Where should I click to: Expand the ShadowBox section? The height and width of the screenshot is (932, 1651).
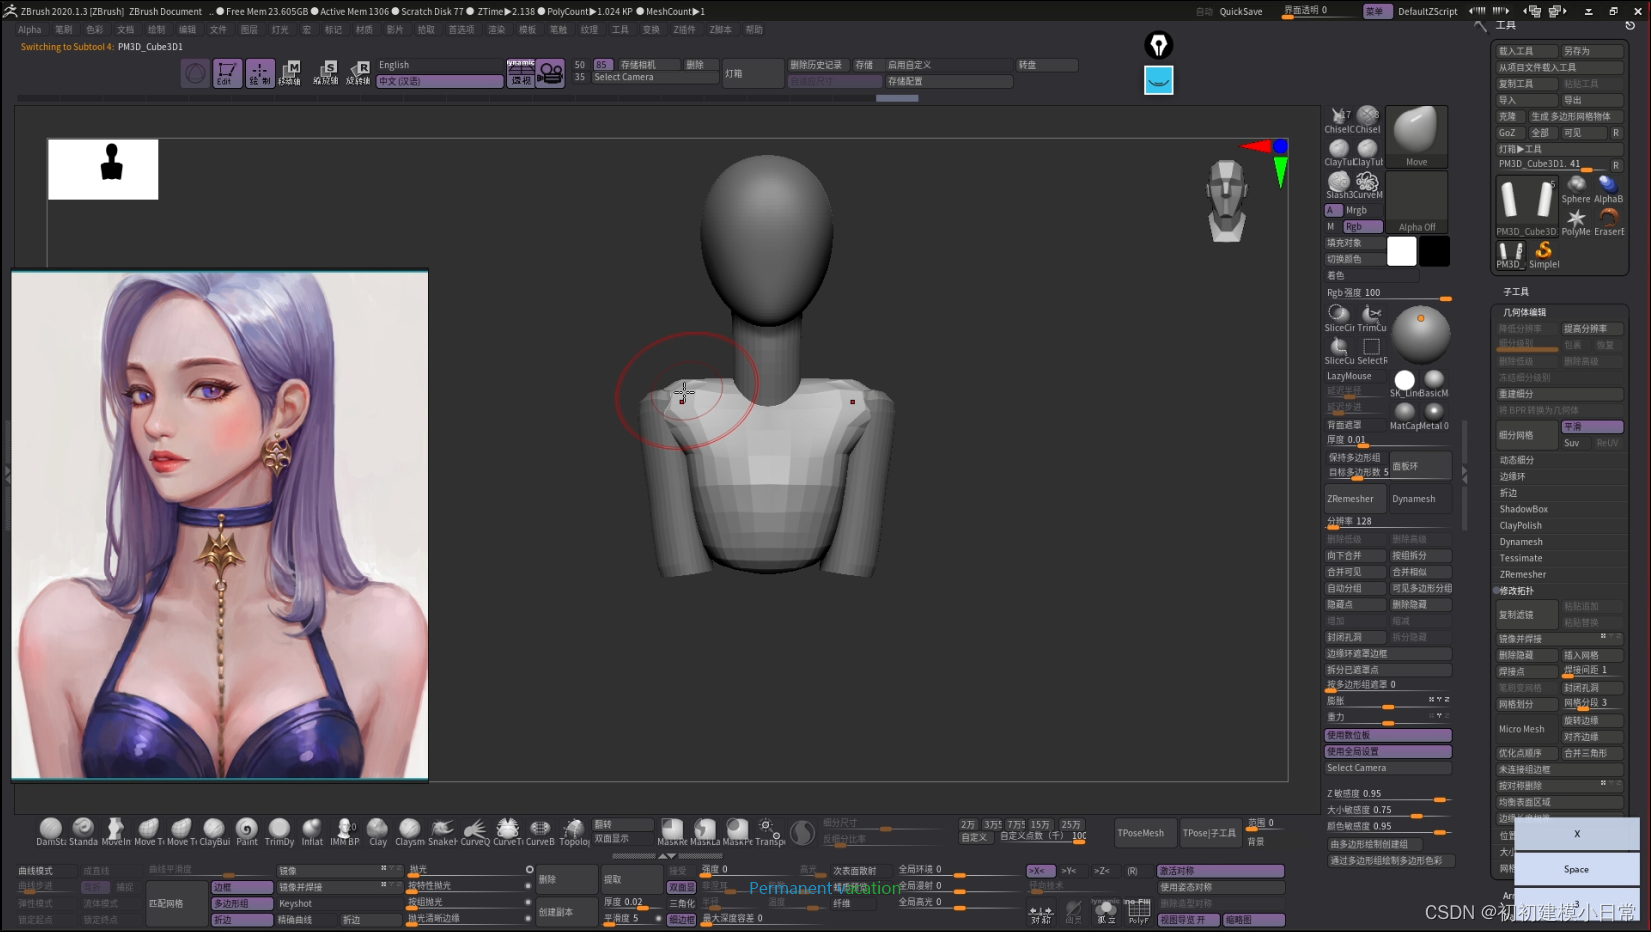(x=1523, y=509)
